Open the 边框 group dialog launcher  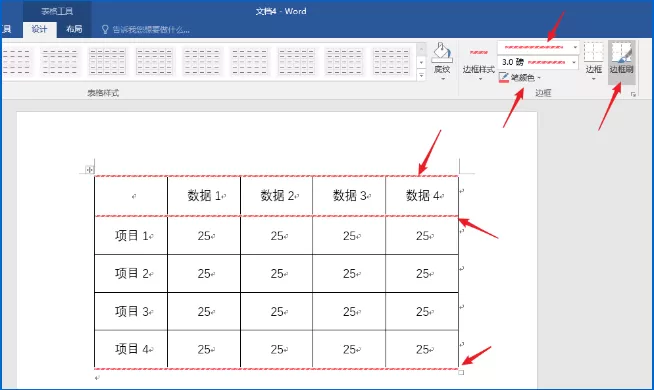tap(633, 95)
